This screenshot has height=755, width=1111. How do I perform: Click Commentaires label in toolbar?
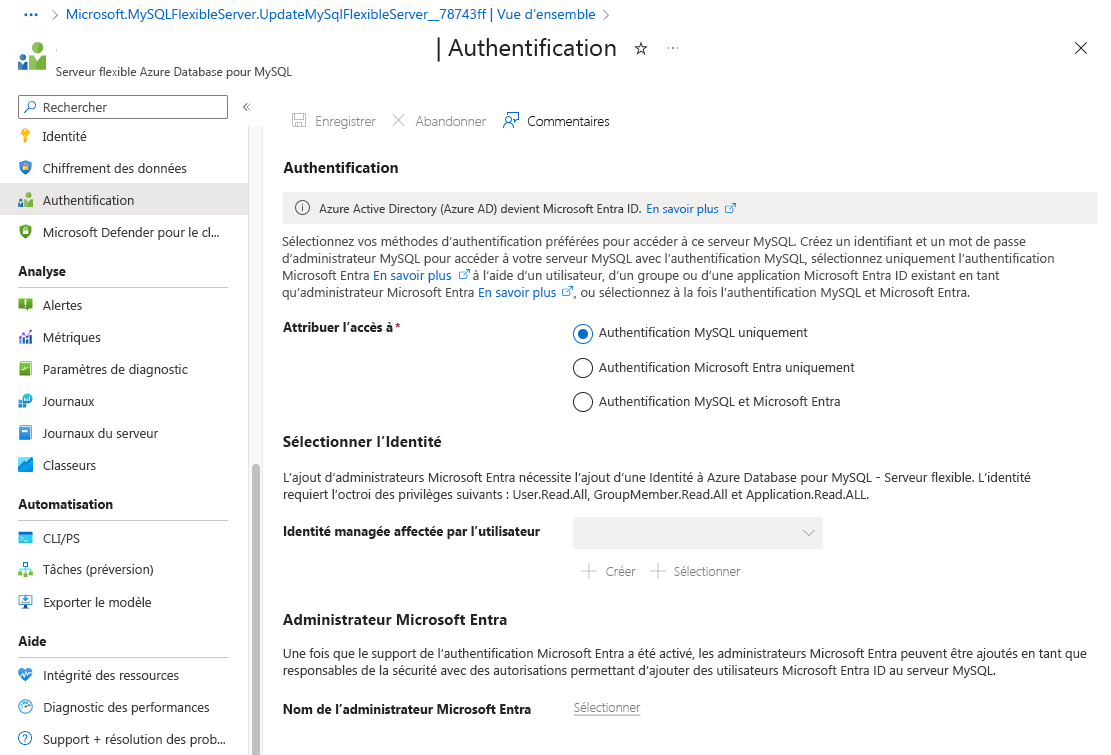pyautogui.click(x=568, y=121)
